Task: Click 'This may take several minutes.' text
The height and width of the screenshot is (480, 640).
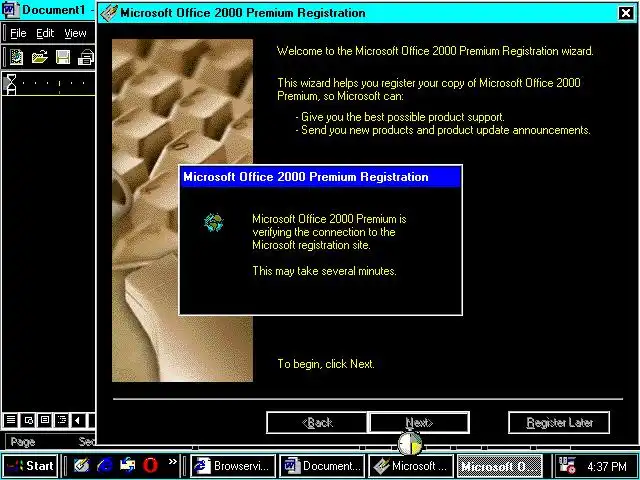Action: tap(324, 271)
